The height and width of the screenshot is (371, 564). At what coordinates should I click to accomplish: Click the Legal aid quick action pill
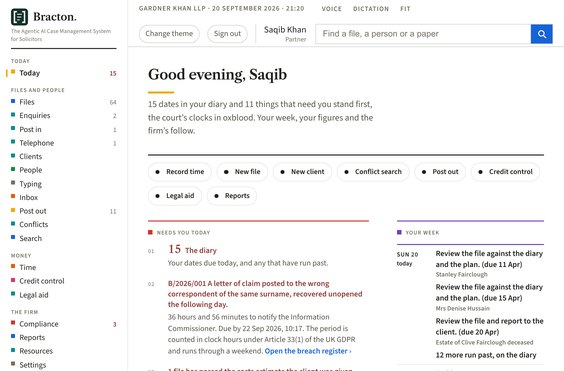175,196
